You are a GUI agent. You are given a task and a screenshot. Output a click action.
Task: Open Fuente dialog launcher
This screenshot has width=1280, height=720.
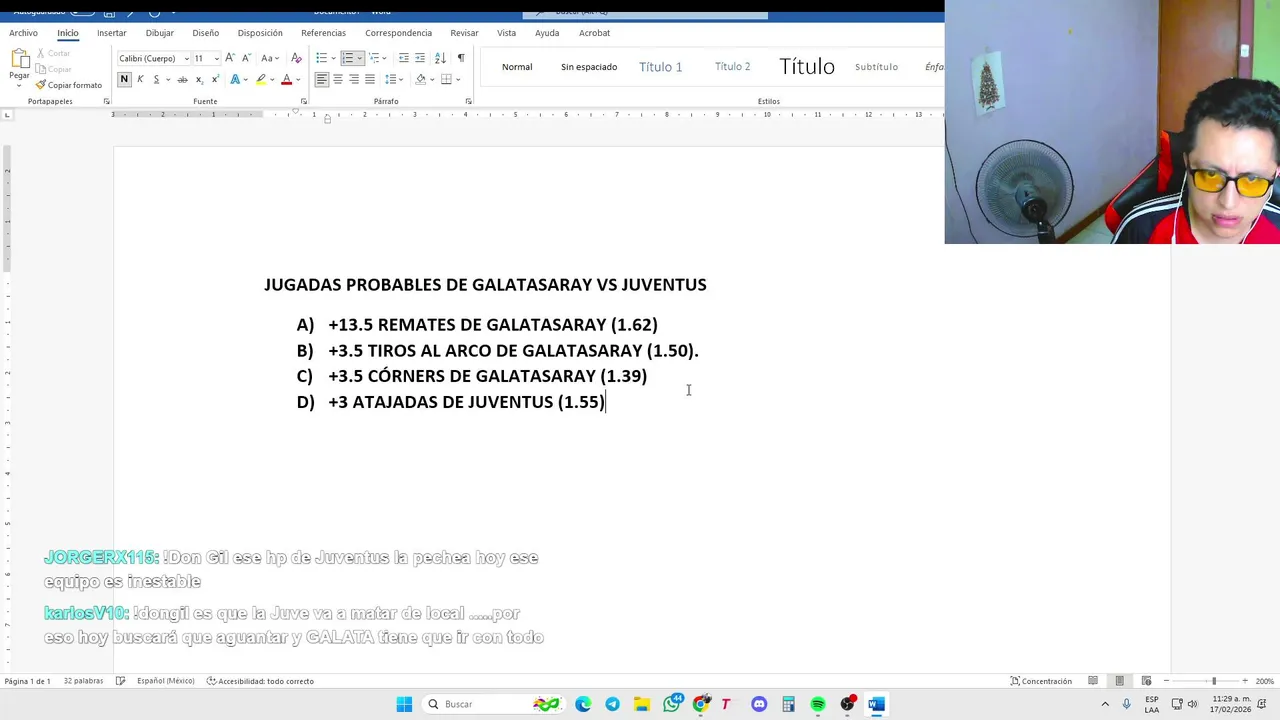click(304, 101)
